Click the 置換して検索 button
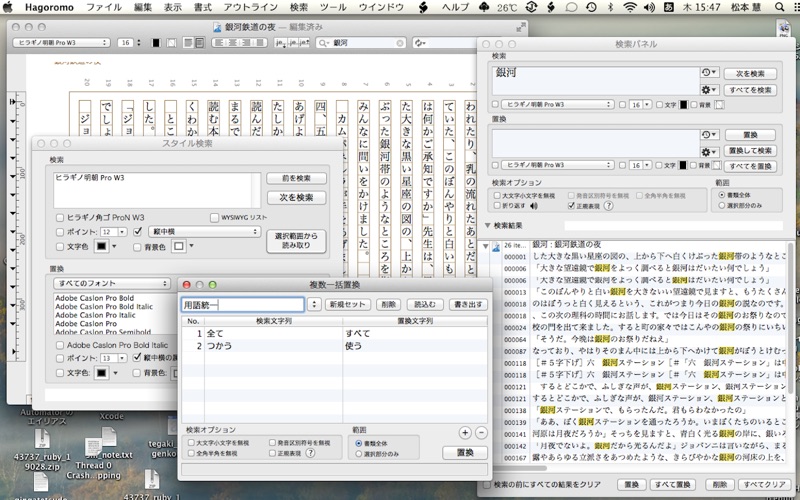The image size is (800, 500). [750, 151]
